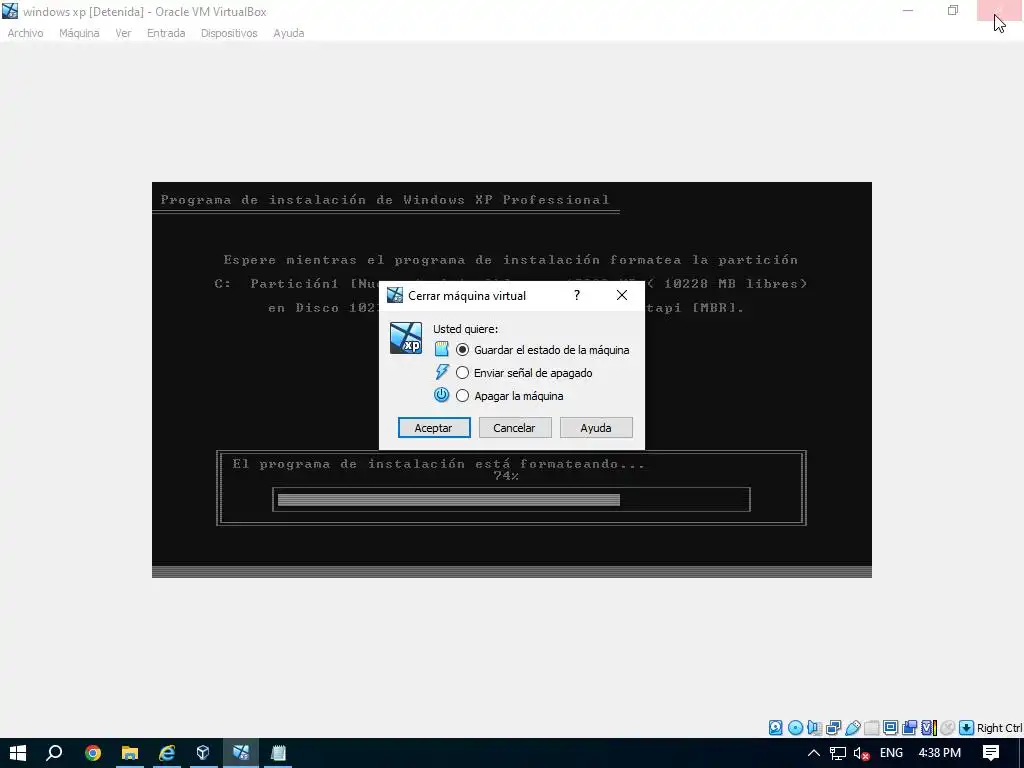
Task: Click the power icon beside 'Apagar la máquina'
Action: (x=442, y=395)
